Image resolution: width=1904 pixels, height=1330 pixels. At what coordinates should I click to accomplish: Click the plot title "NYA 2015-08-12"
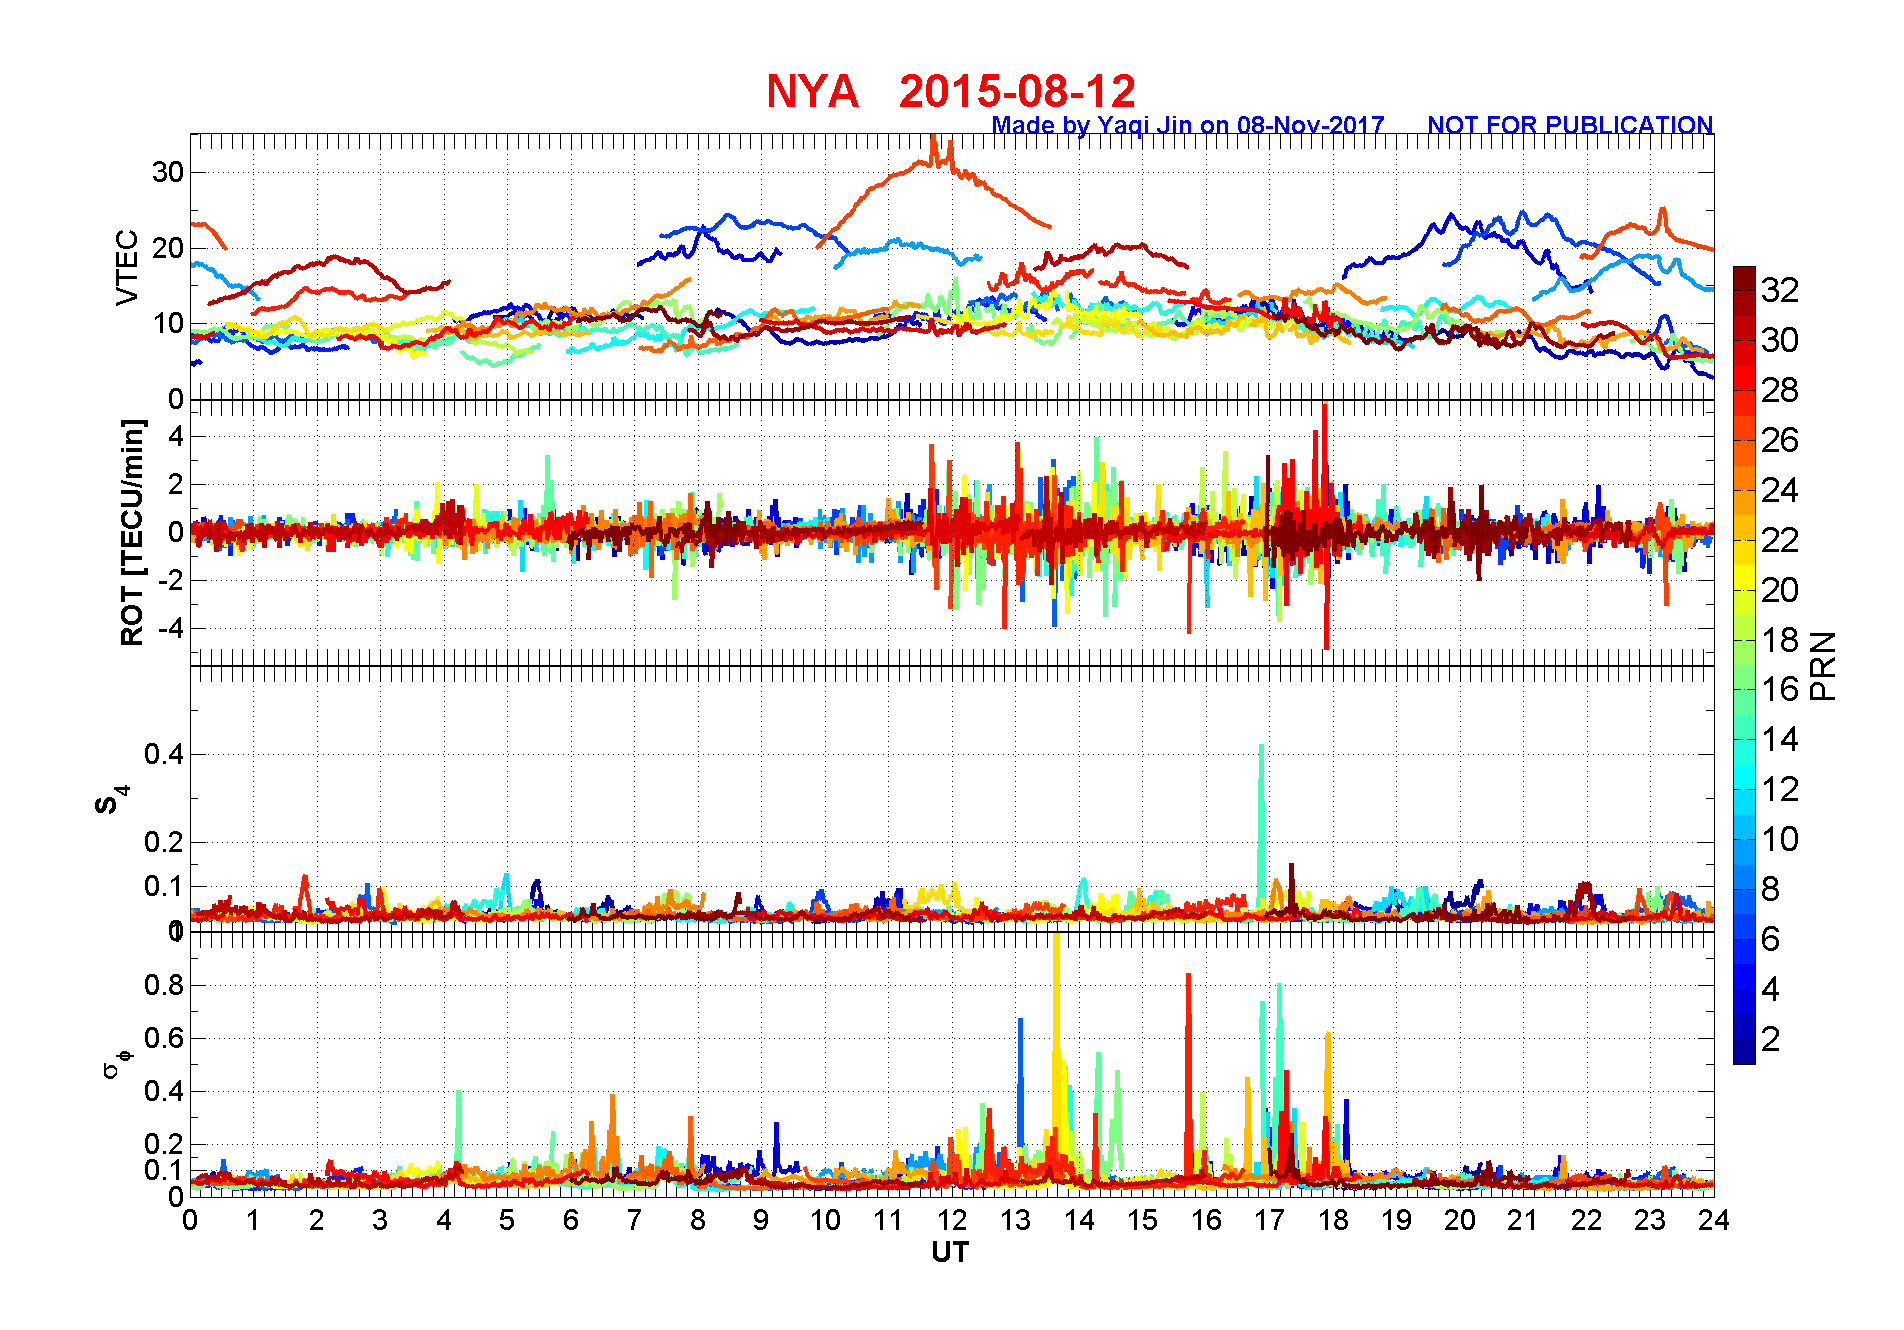[951, 92]
